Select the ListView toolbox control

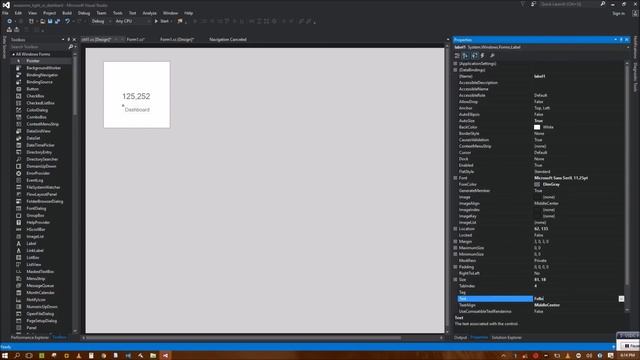click(x=43, y=264)
